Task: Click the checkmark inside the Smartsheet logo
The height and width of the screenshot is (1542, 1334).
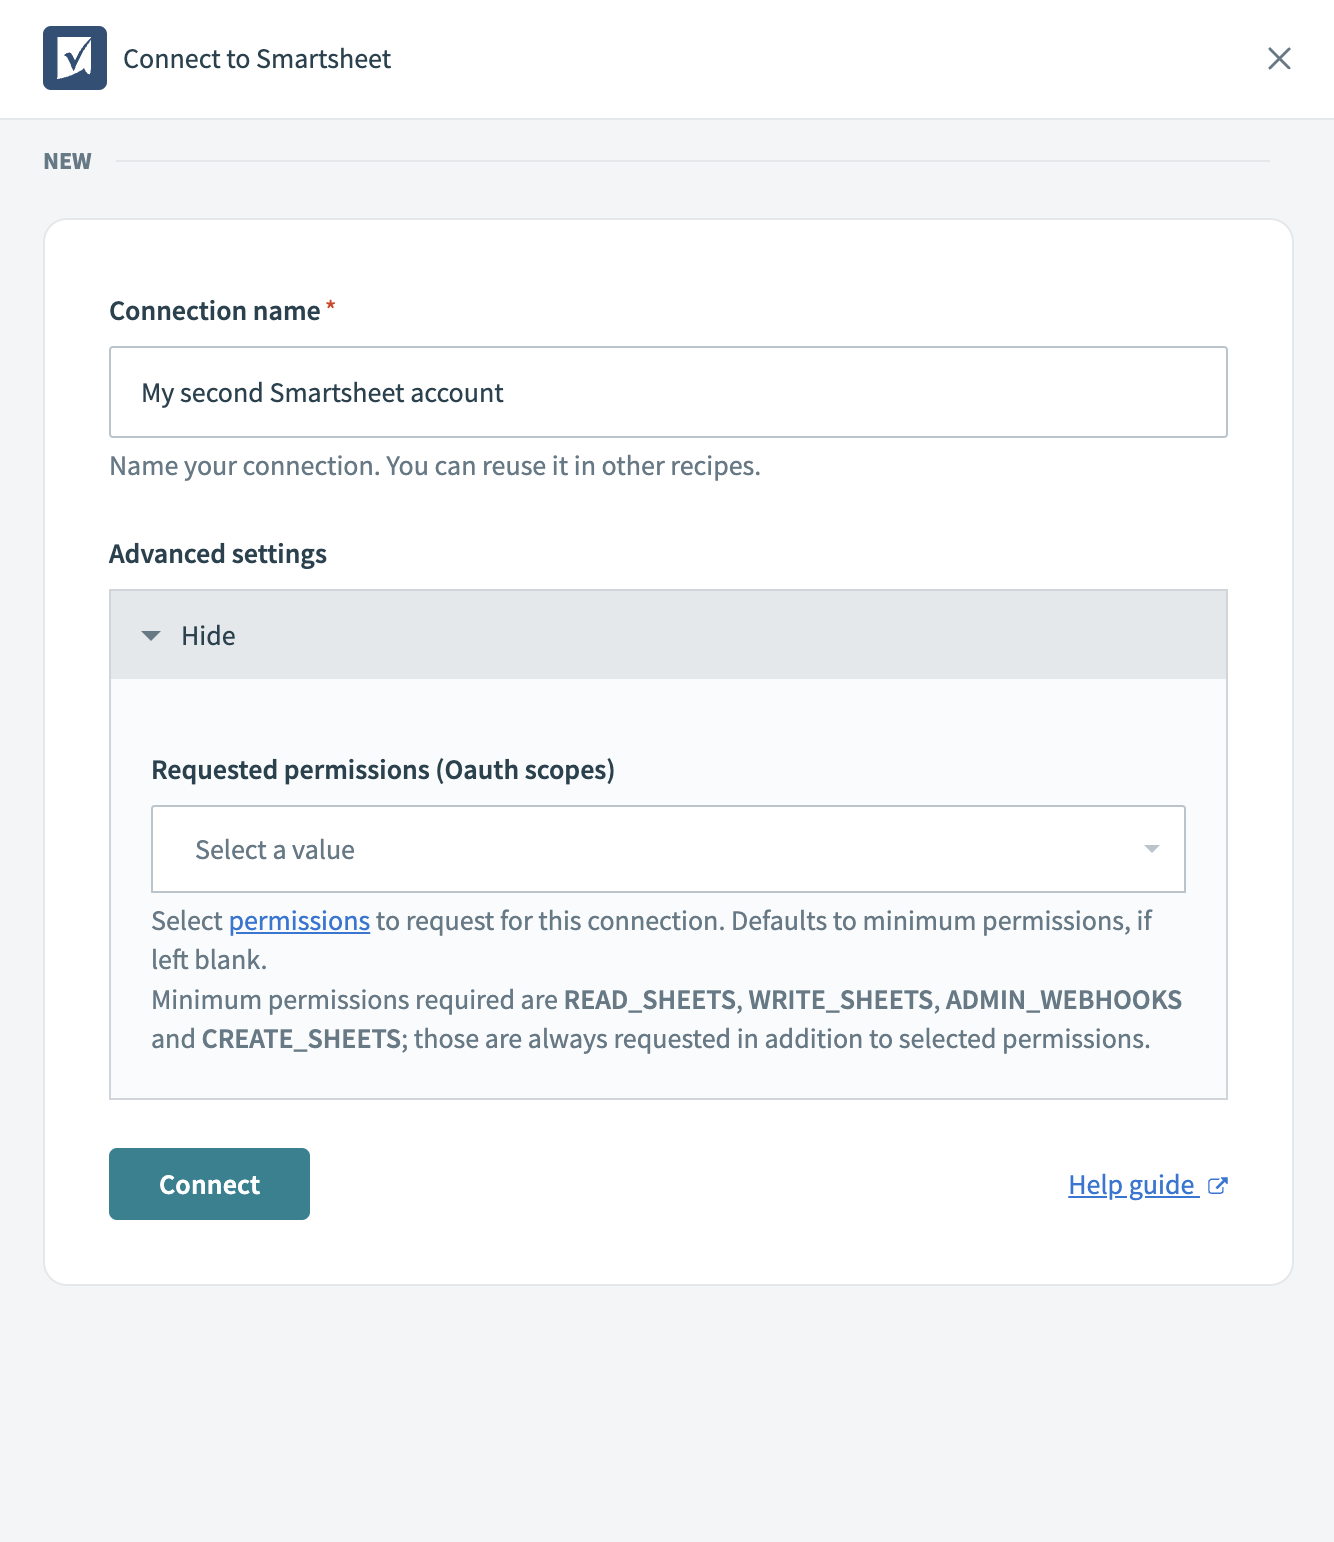Action: [75, 56]
